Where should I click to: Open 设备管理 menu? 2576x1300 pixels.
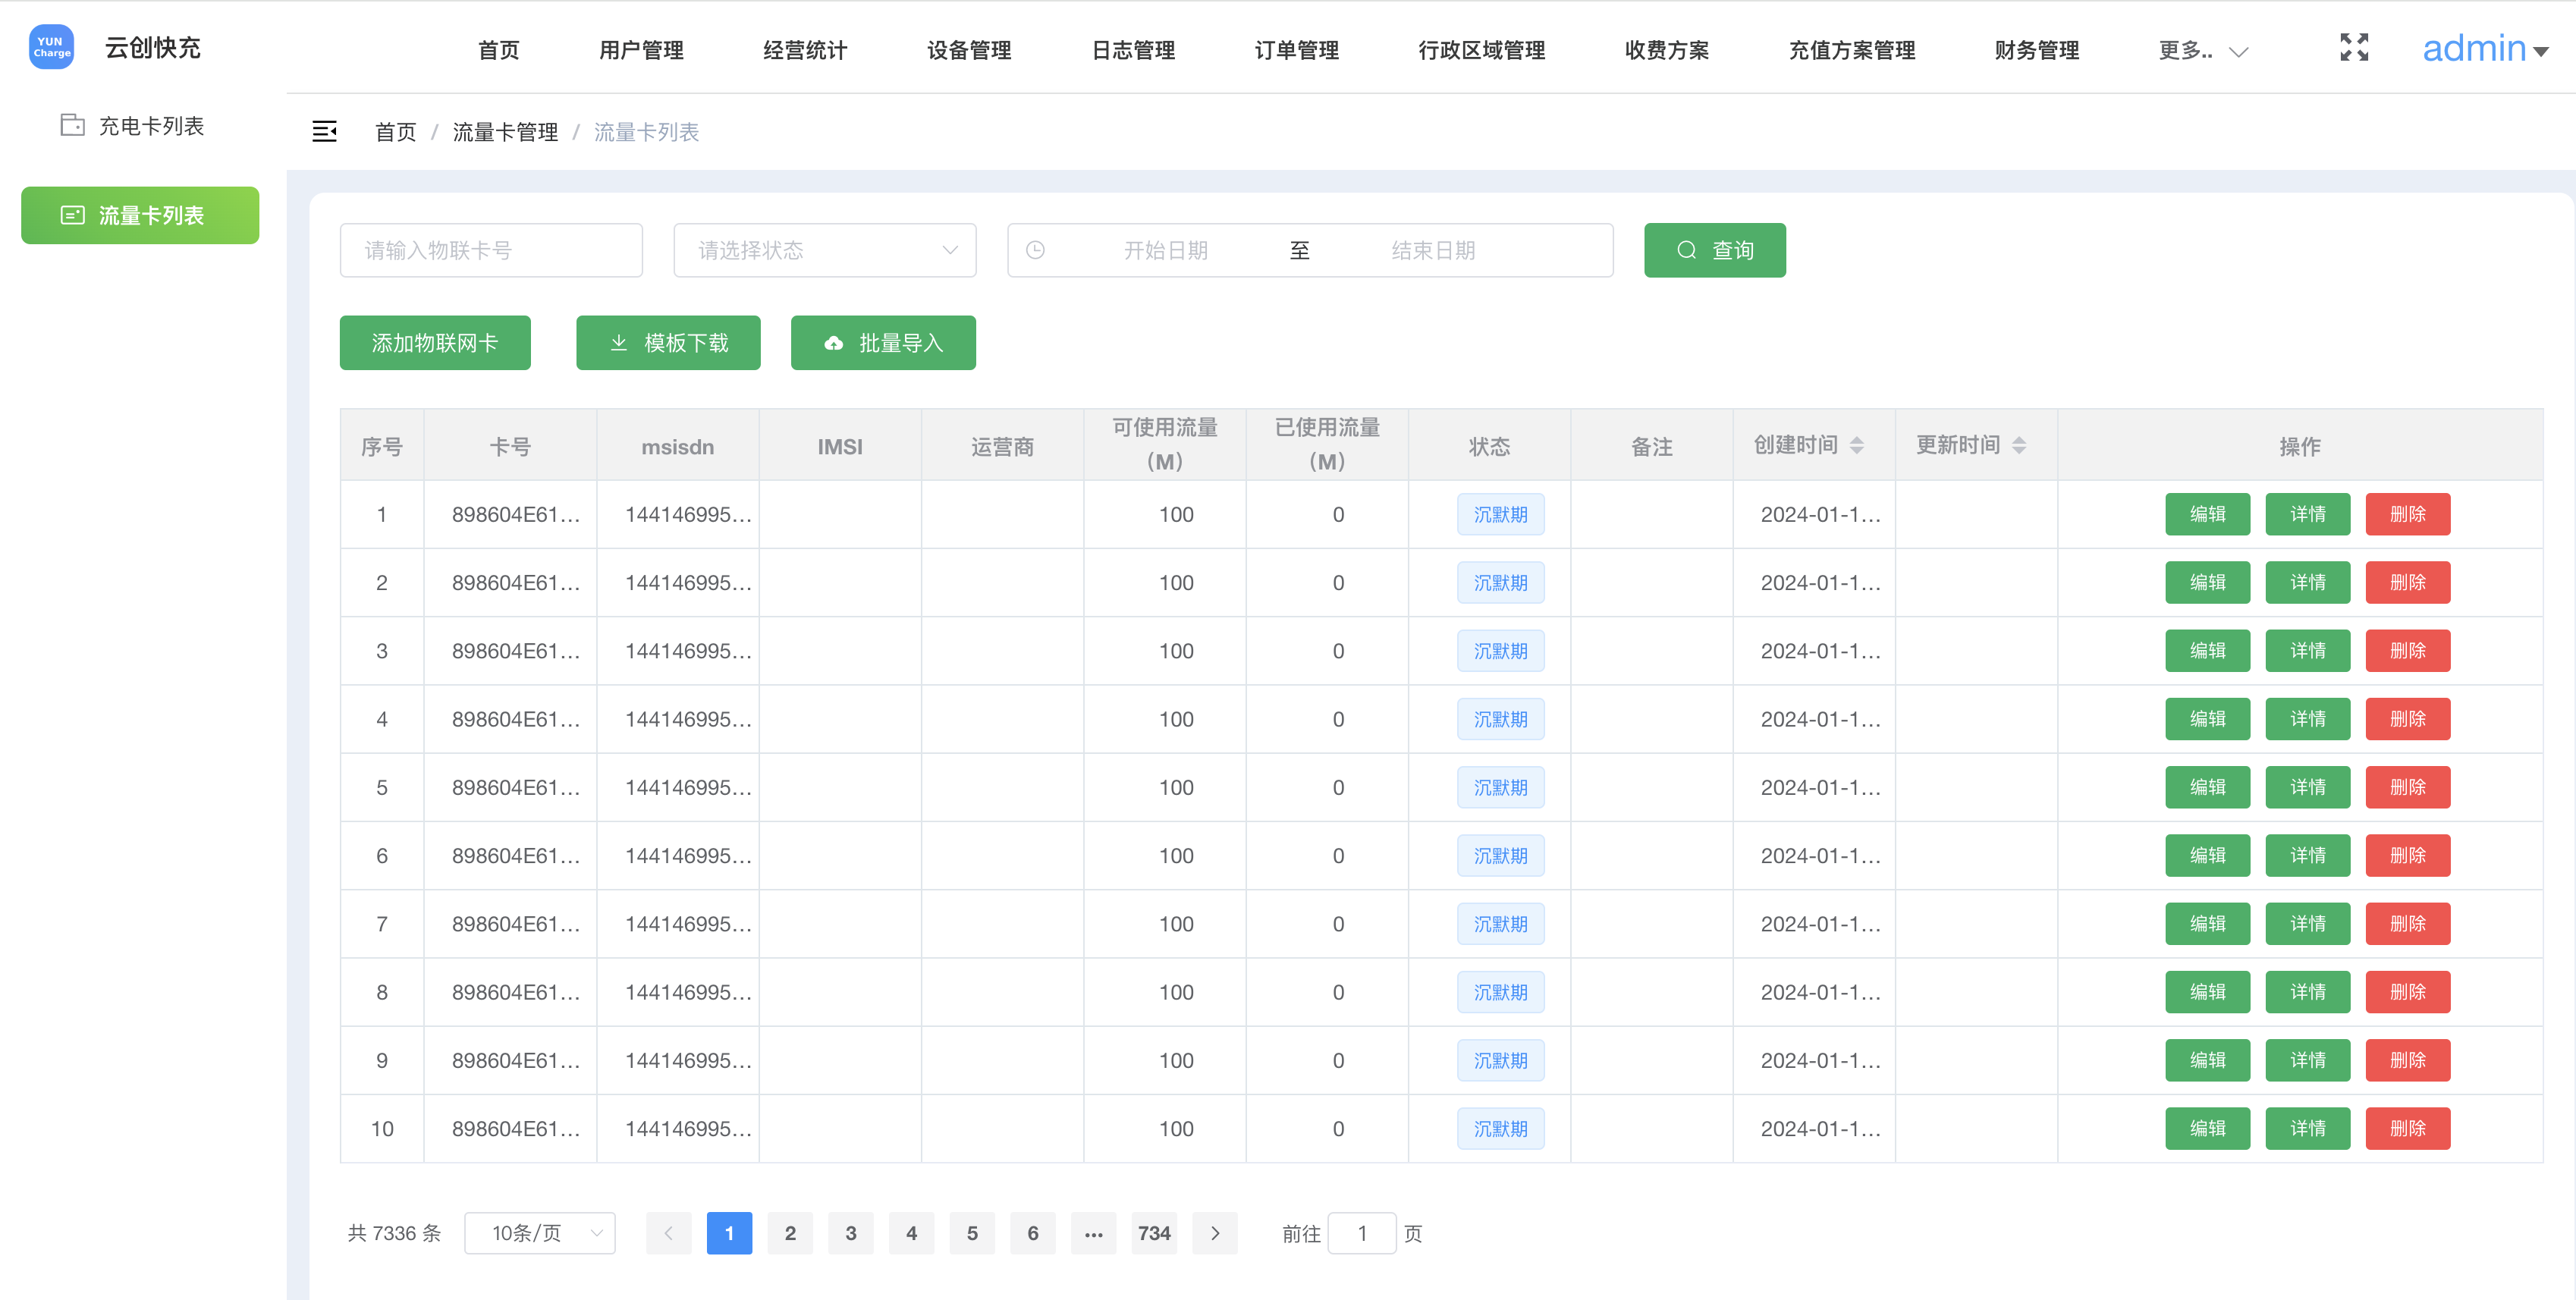tap(969, 50)
